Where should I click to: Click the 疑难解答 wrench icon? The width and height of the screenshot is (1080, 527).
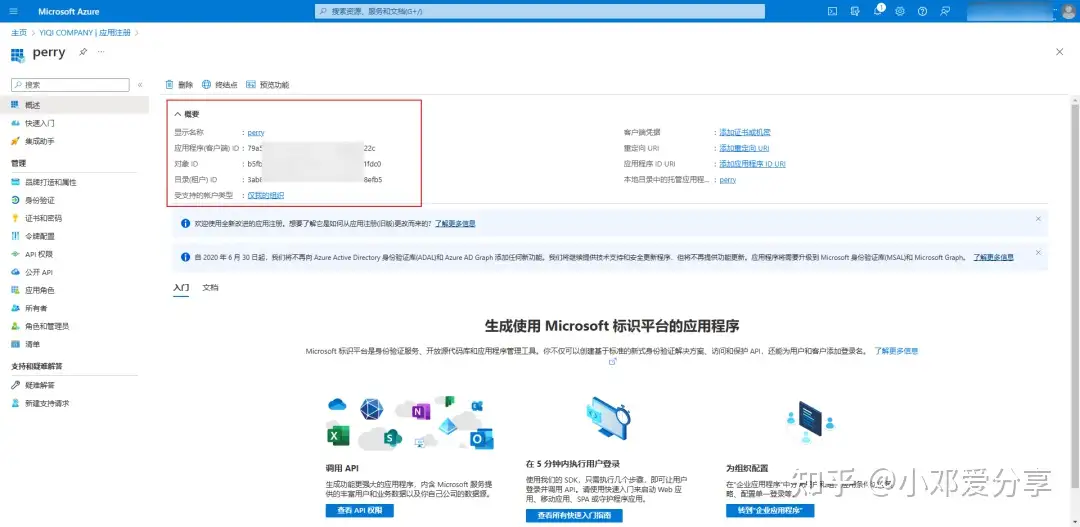click(15, 385)
